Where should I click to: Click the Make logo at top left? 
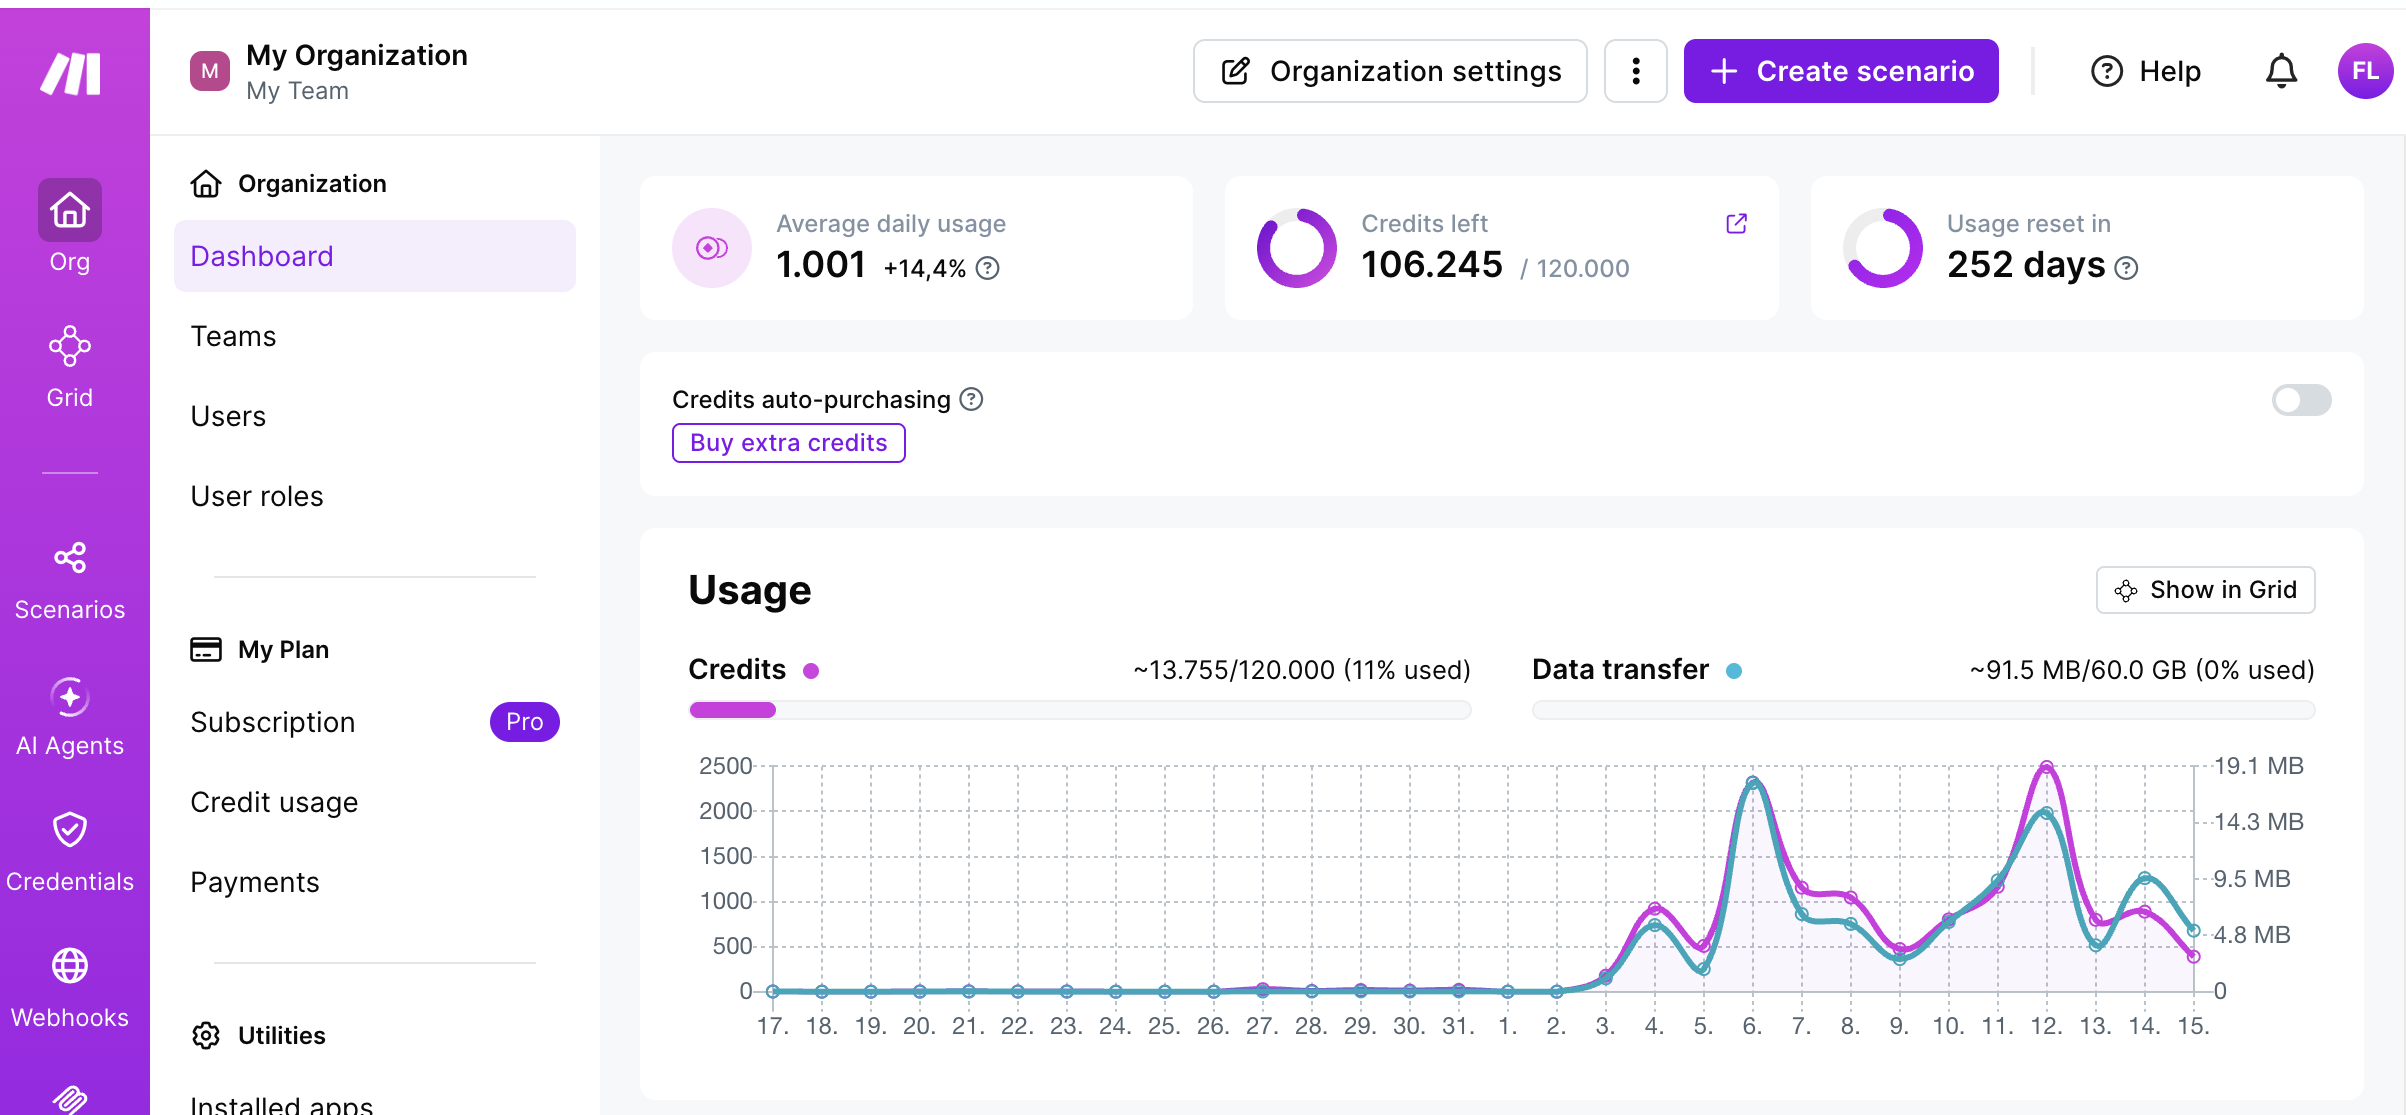(70, 73)
